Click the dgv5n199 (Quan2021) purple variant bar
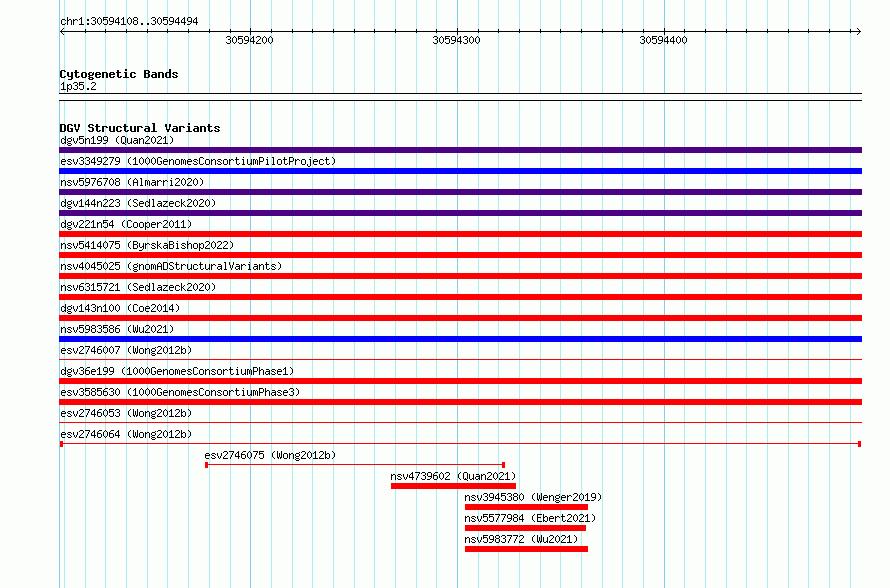This screenshot has height=588, width=890. click(x=460, y=150)
